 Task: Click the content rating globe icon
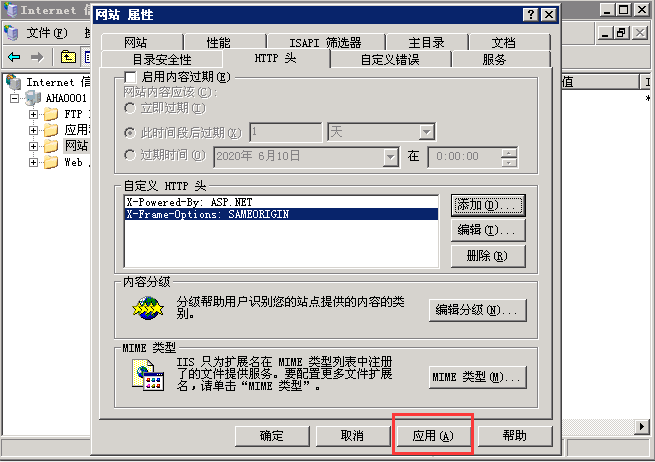click(x=147, y=308)
